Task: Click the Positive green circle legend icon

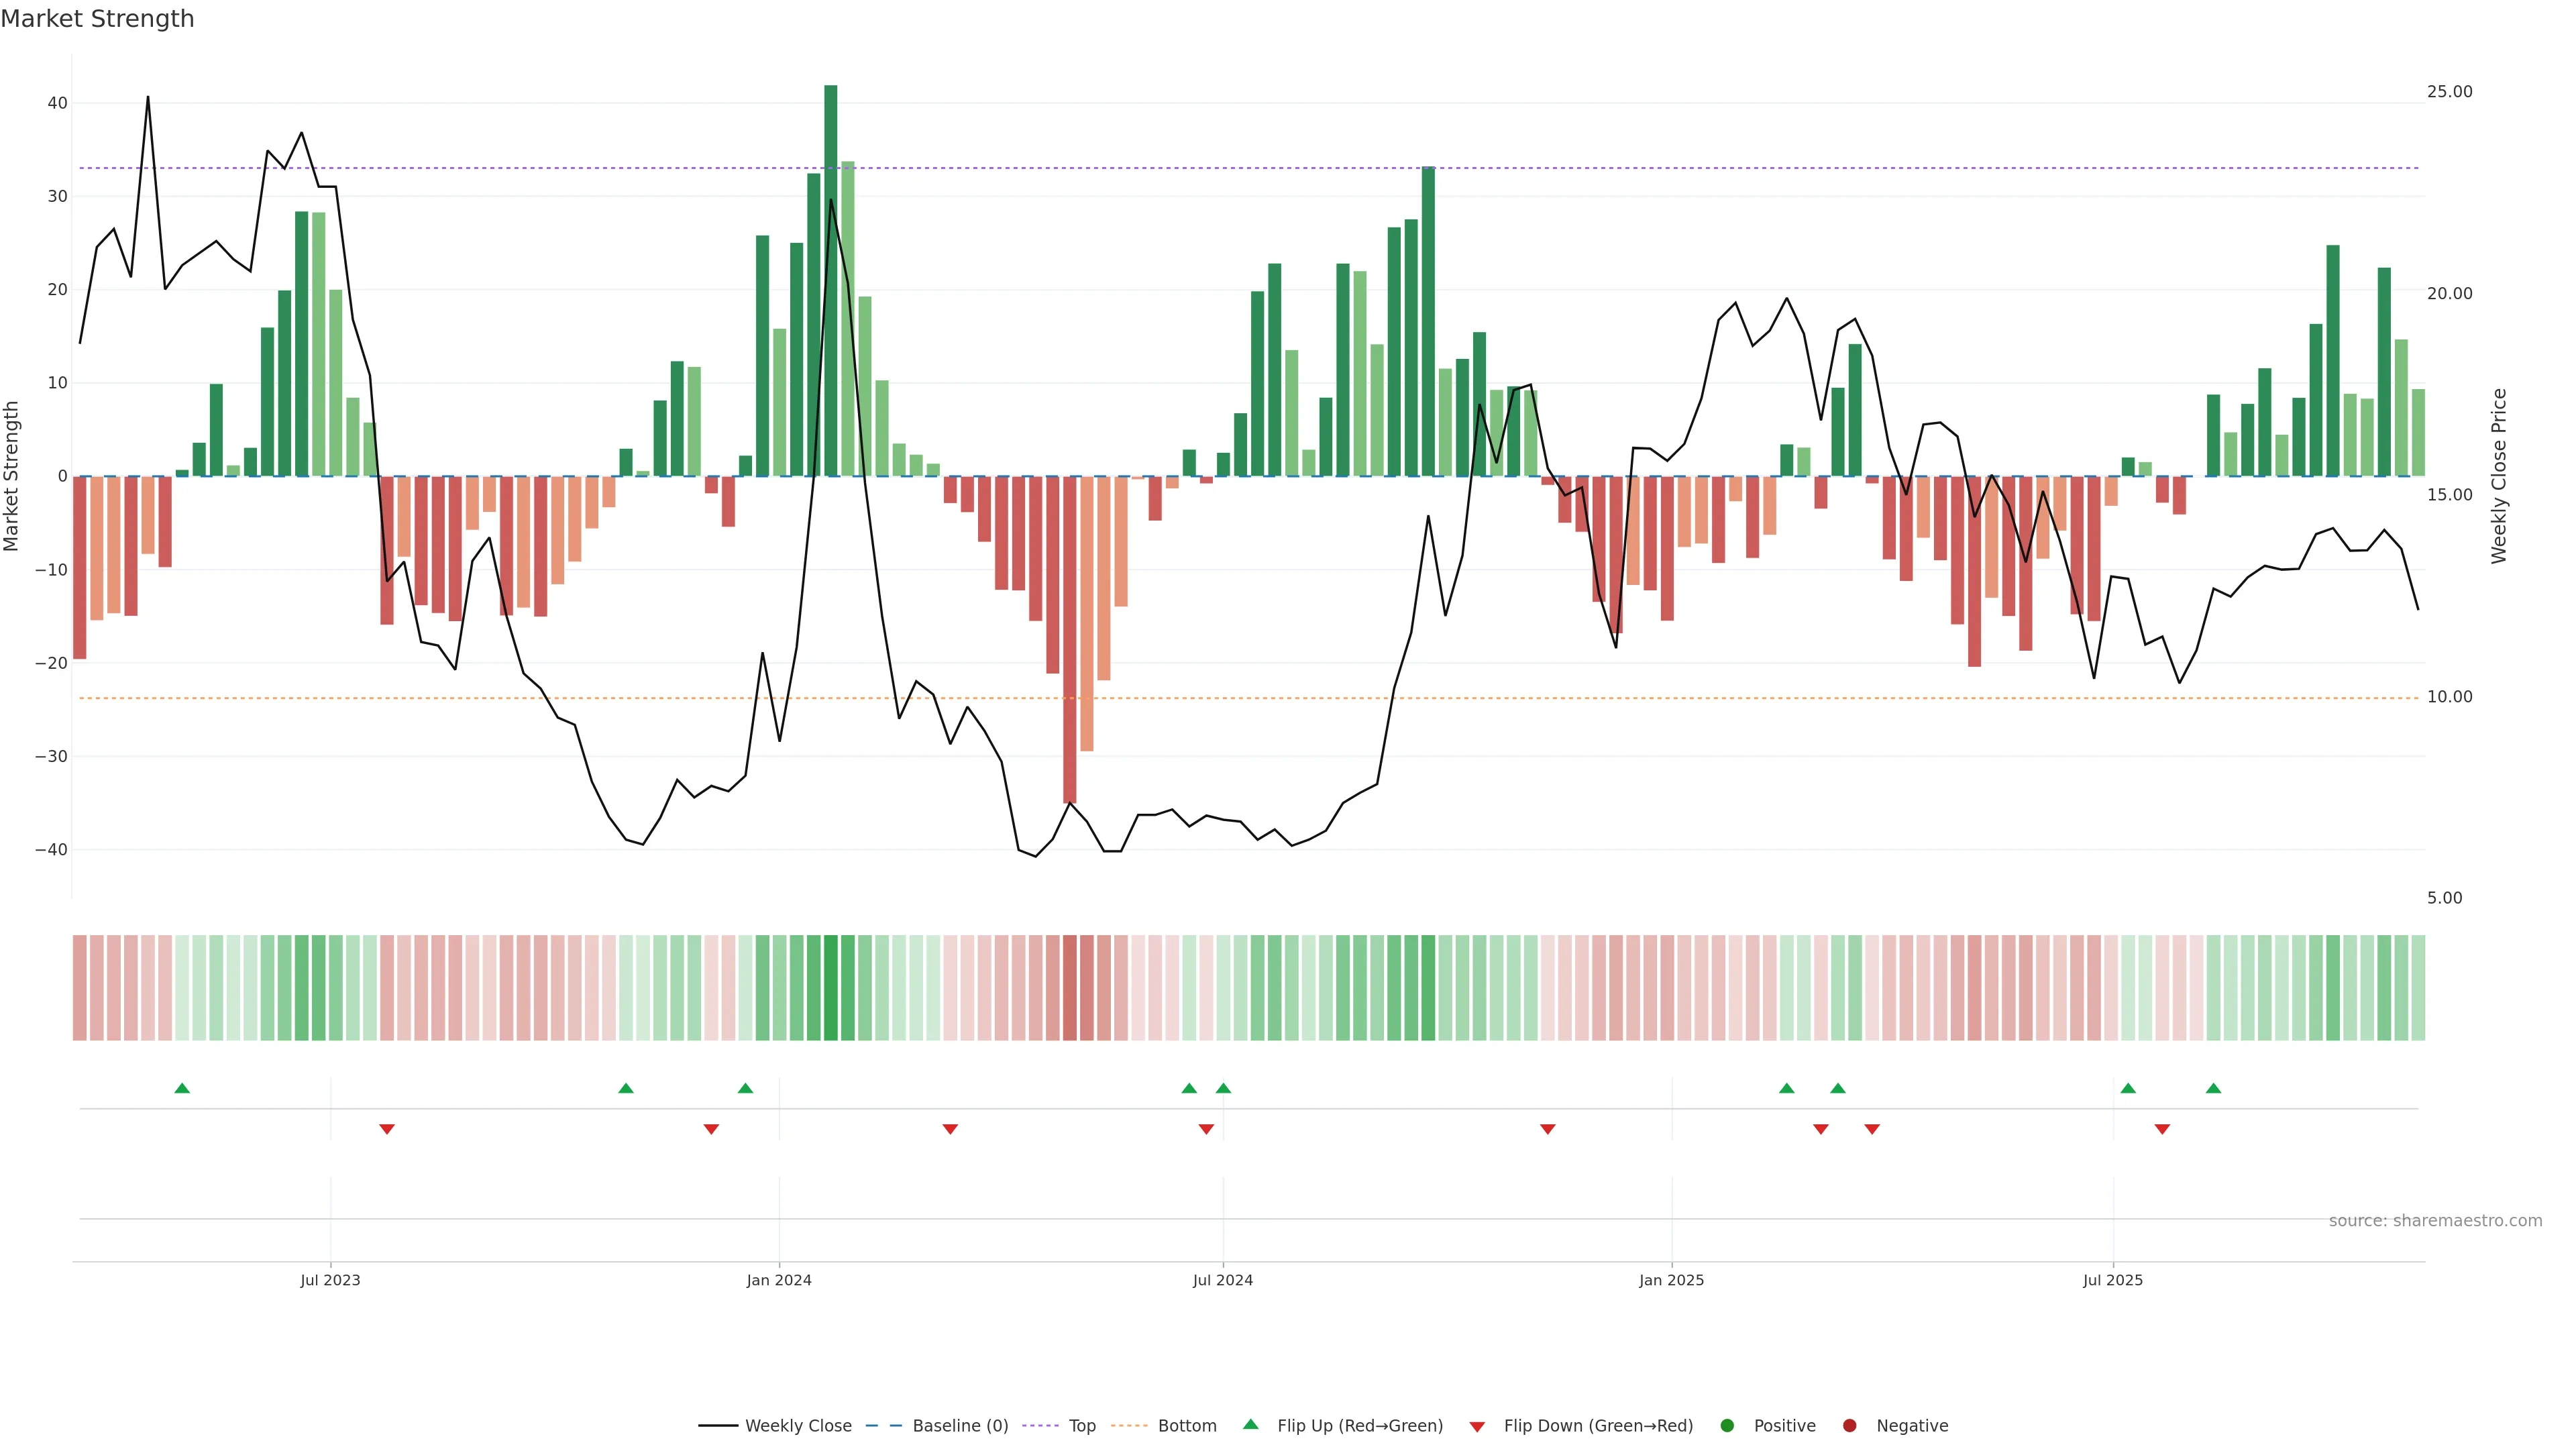Action: coord(1727,1426)
